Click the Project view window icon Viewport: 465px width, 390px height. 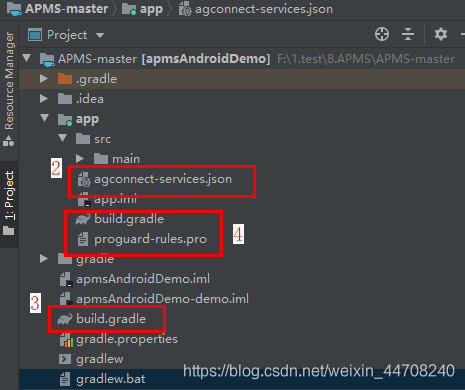pos(35,35)
